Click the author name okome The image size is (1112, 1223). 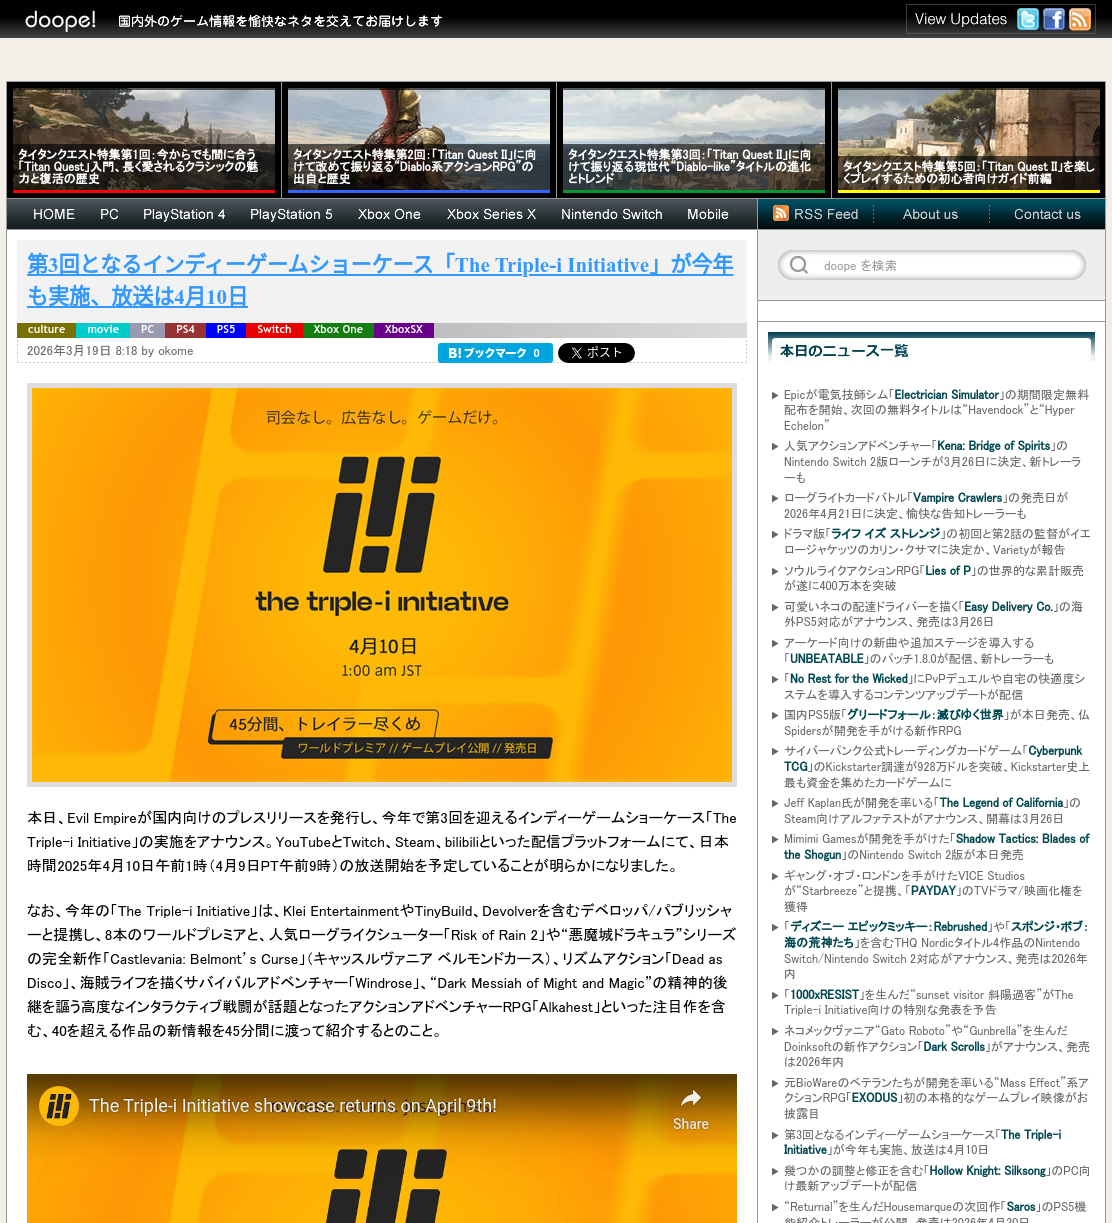[176, 351]
